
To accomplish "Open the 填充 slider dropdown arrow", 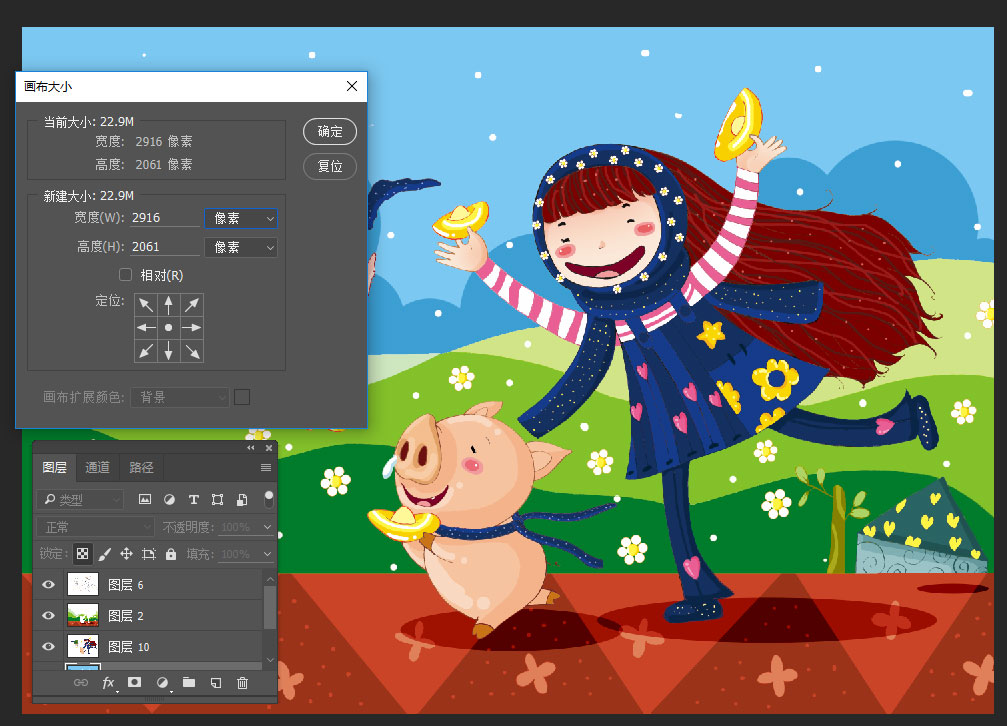I will [x=268, y=554].
